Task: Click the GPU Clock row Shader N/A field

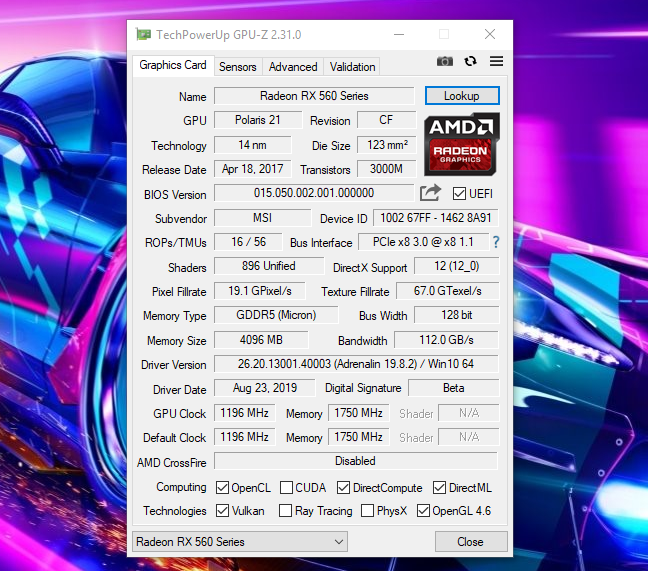Action: (469, 413)
